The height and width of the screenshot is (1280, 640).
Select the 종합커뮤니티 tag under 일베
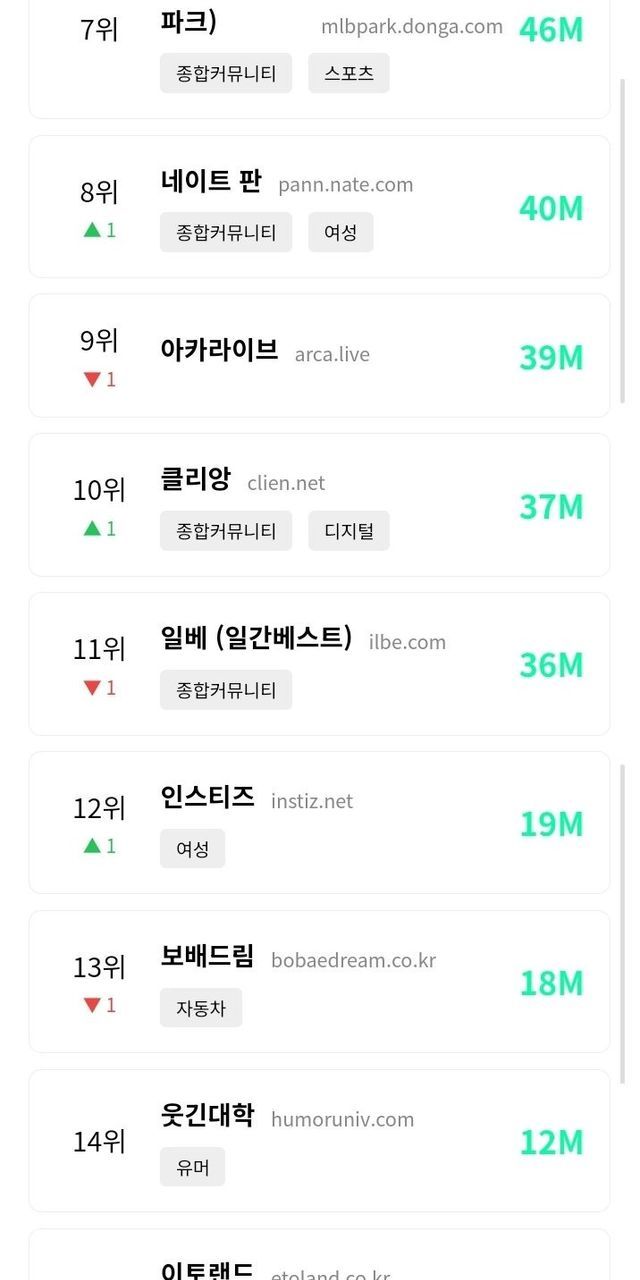point(226,690)
